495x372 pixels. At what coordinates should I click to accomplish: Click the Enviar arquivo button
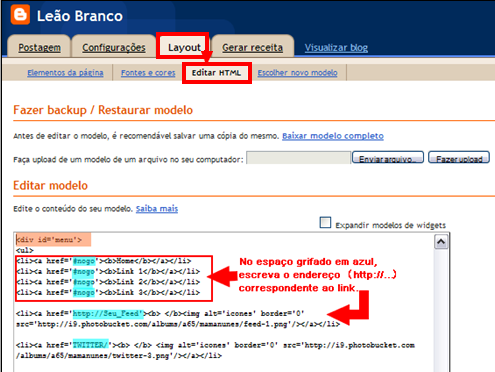click(x=388, y=158)
